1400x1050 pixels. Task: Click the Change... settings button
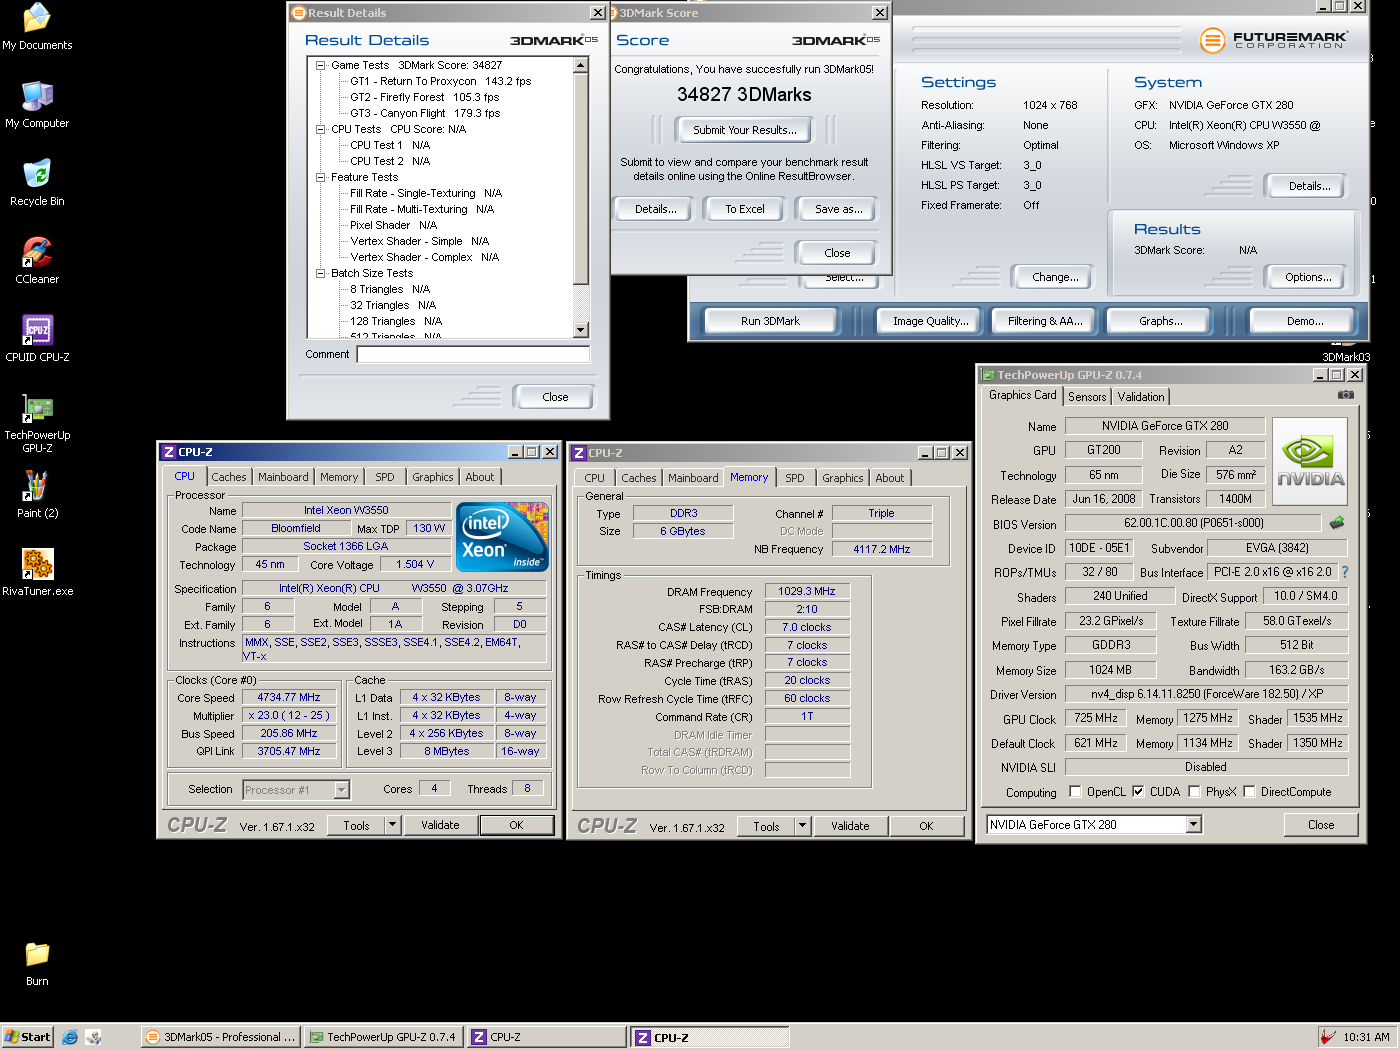(1055, 277)
